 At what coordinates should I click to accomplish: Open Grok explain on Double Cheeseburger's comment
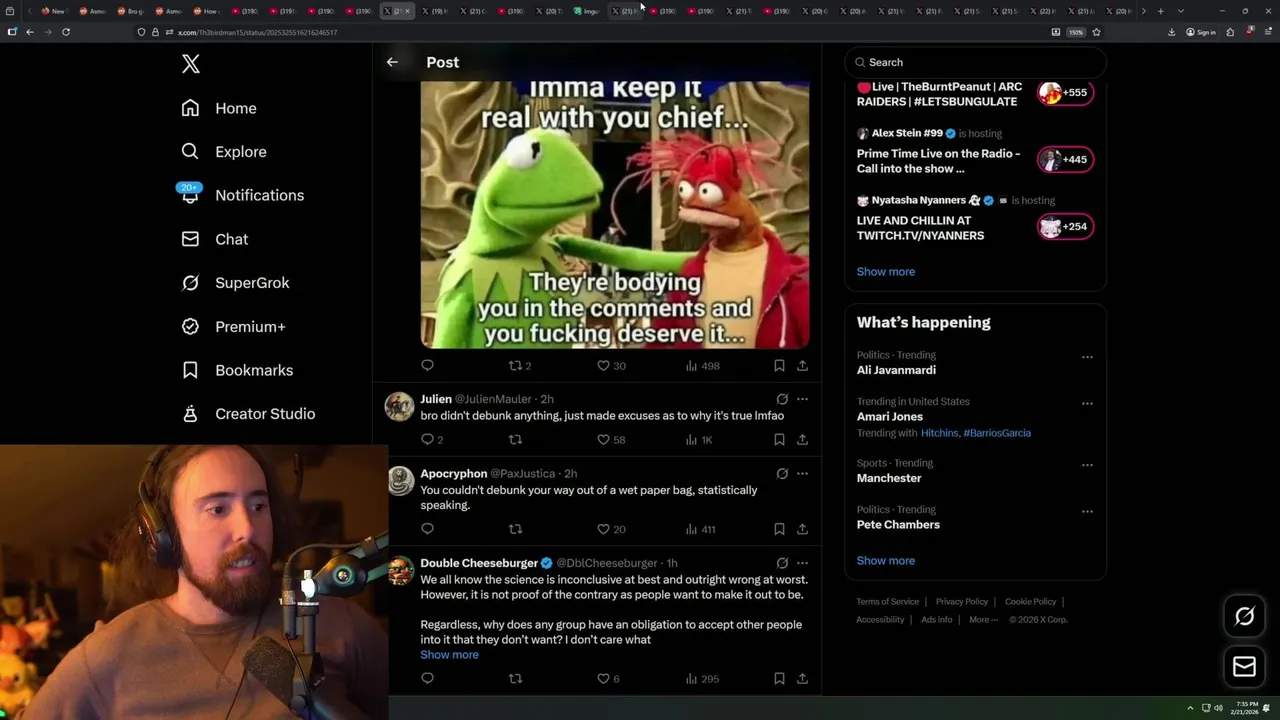pos(782,563)
